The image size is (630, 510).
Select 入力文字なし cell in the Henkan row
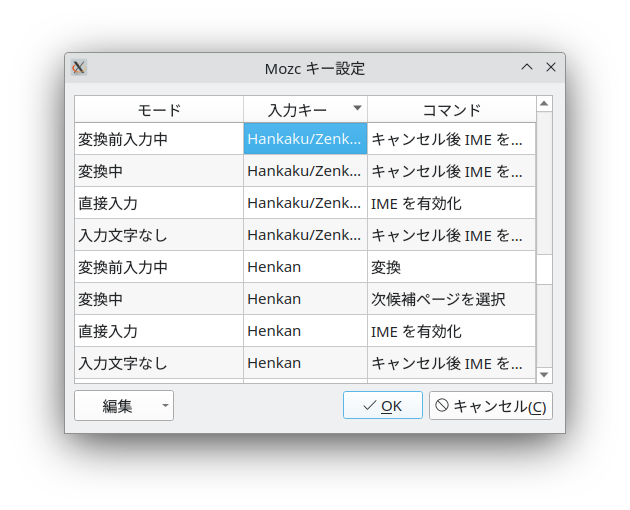(159, 363)
